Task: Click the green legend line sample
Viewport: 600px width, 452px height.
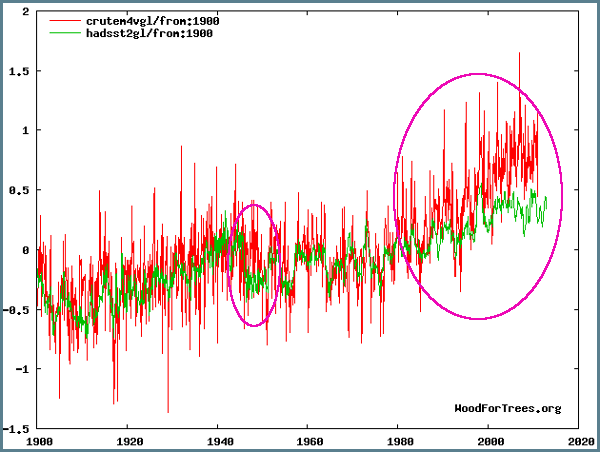Action: point(63,34)
